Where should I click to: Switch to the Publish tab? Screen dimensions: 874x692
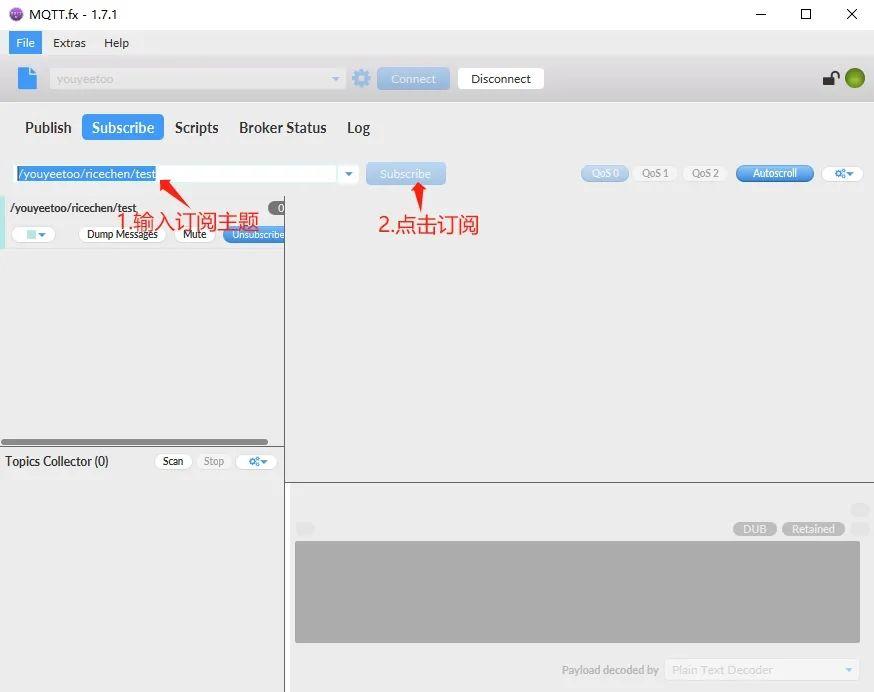(48, 128)
